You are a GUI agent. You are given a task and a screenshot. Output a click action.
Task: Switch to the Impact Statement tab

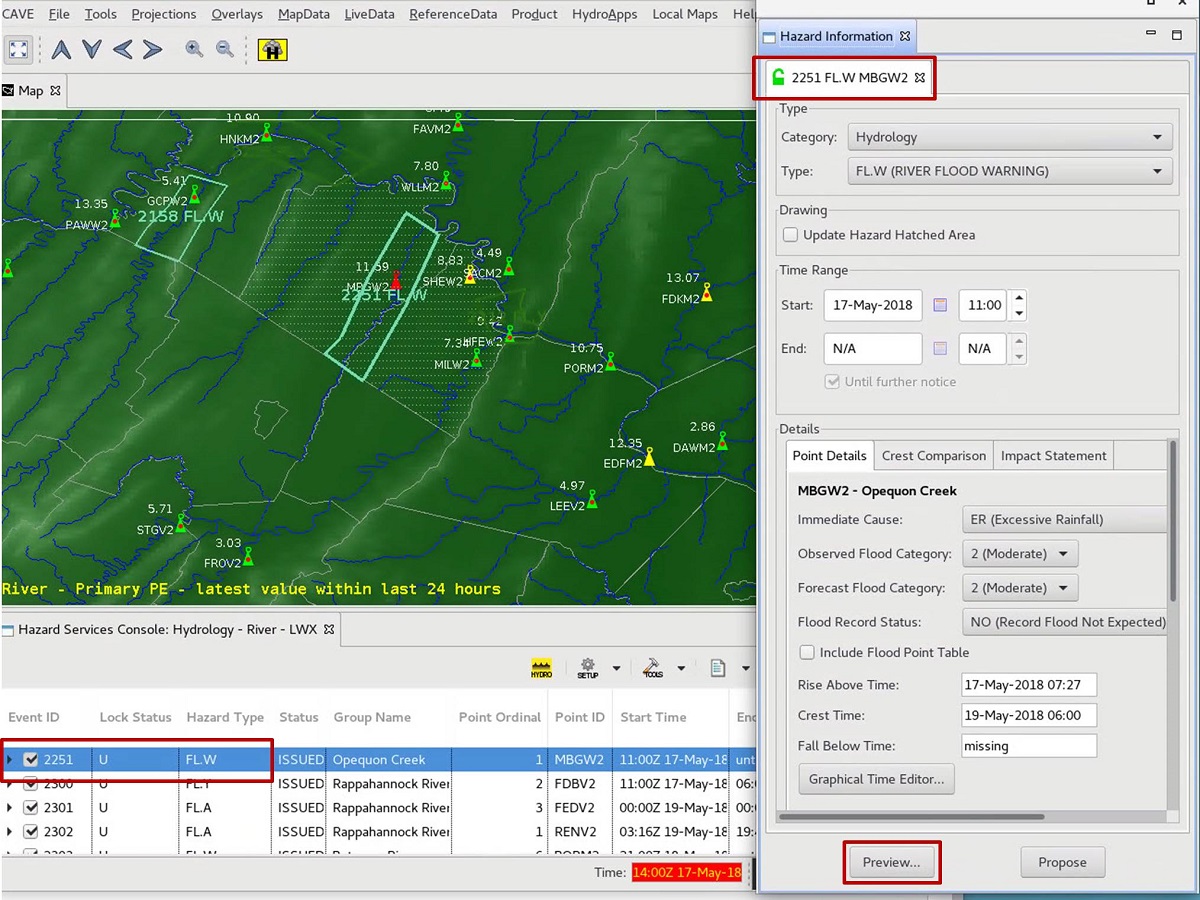click(x=1053, y=456)
